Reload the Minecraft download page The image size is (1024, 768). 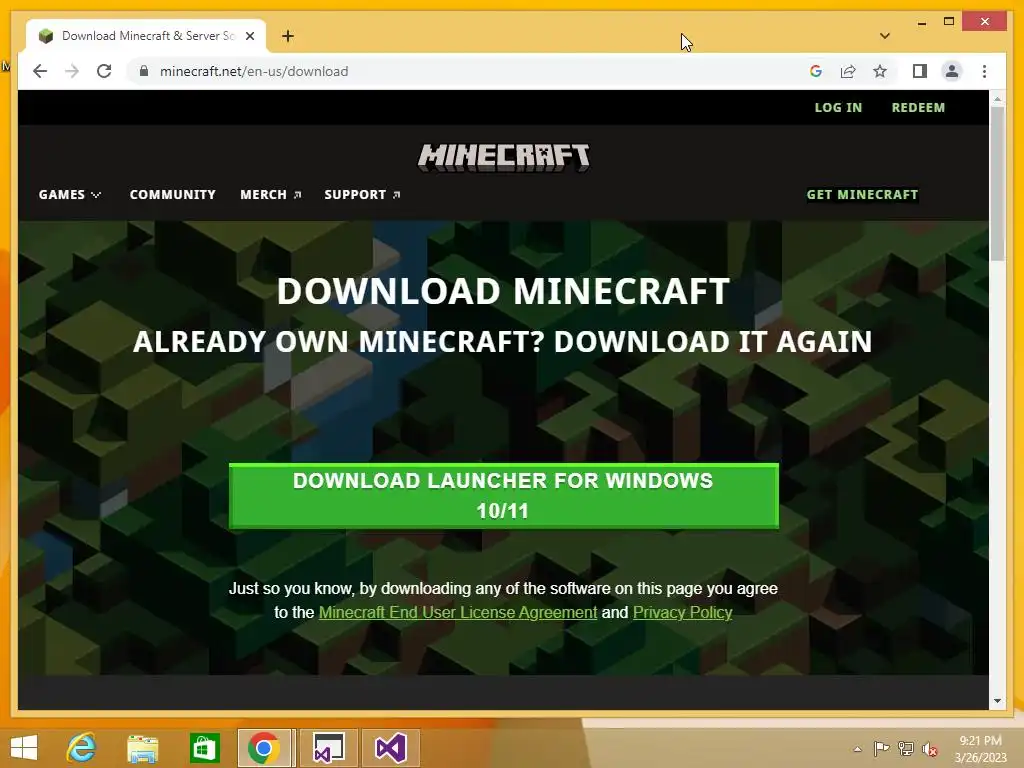click(104, 71)
